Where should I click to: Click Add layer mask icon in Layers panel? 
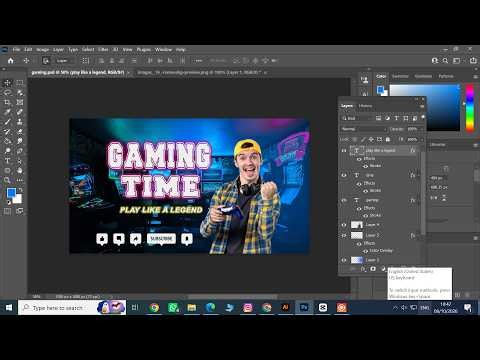pyautogui.click(x=373, y=269)
